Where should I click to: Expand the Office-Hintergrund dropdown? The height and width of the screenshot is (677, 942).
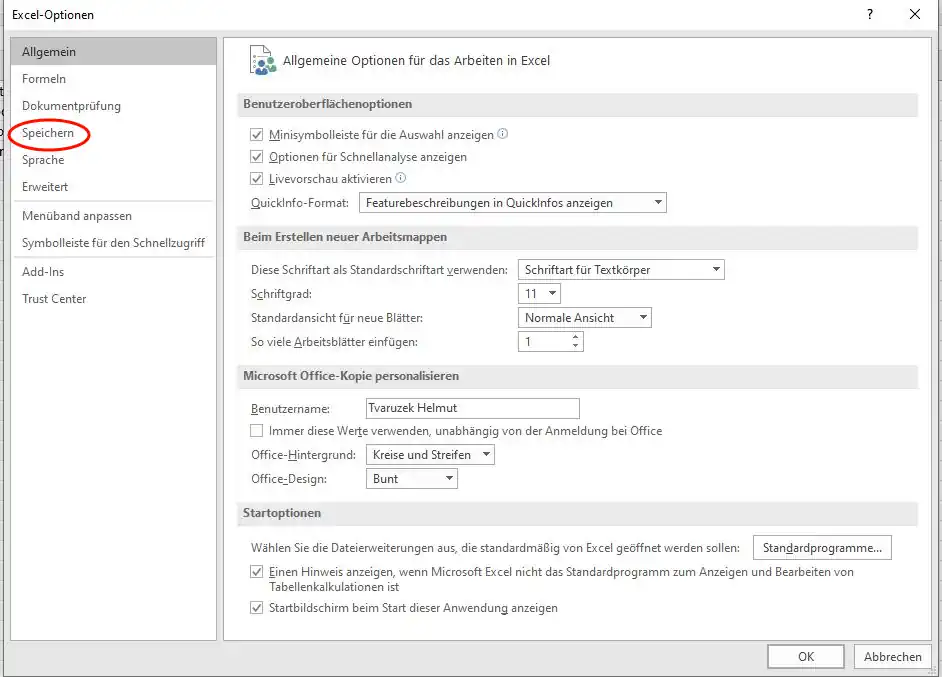tap(430, 455)
